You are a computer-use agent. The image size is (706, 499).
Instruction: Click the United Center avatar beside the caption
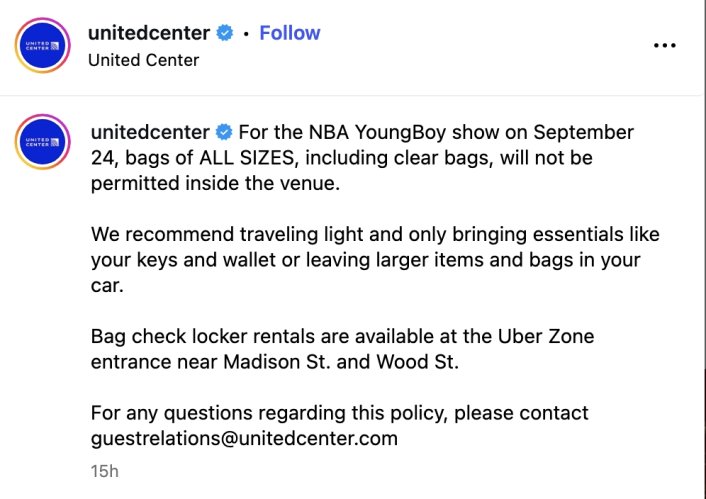click(x=43, y=142)
